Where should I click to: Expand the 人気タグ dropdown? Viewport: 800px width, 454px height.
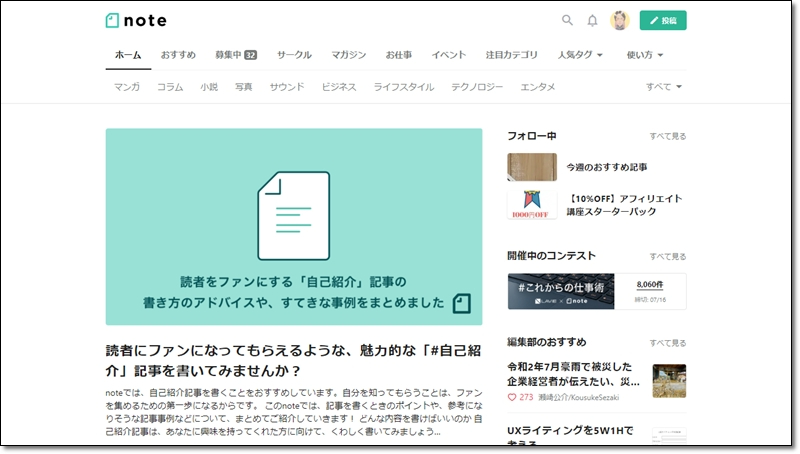580,55
